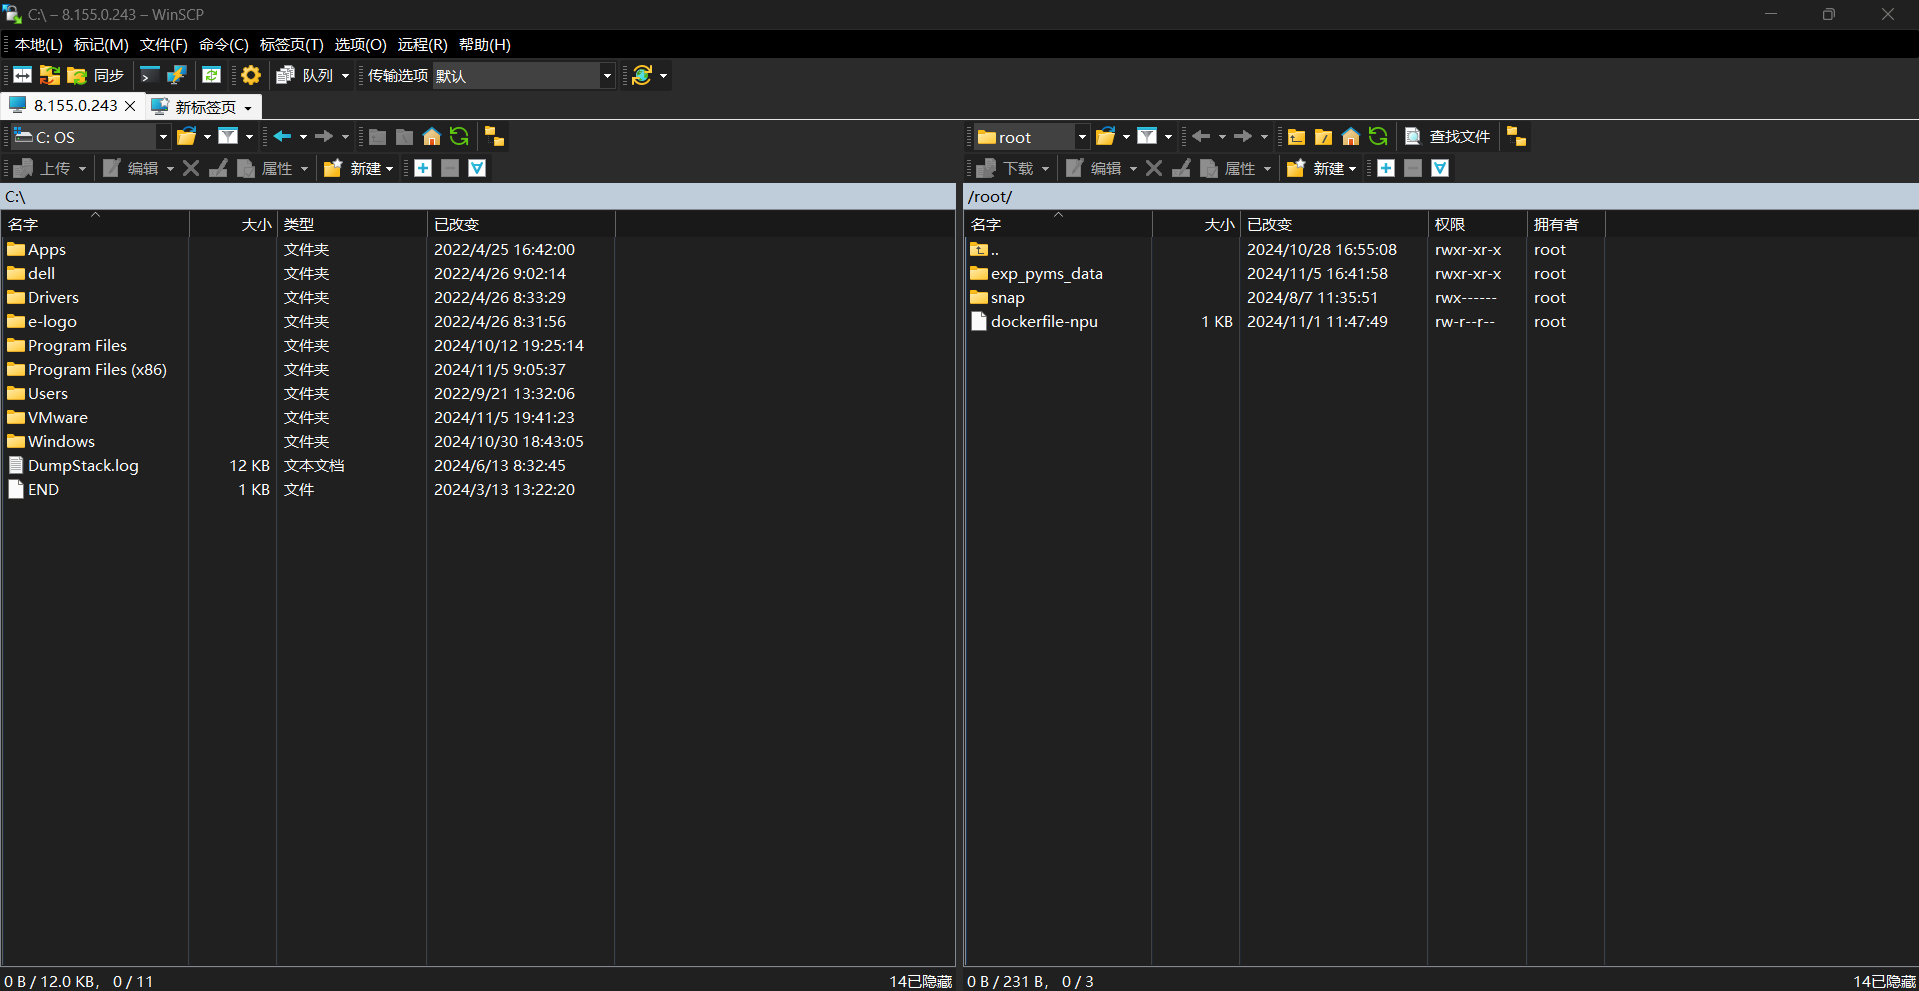Click the remote panel open folder icon
The height and width of the screenshot is (991, 1919).
[1105, 137]
